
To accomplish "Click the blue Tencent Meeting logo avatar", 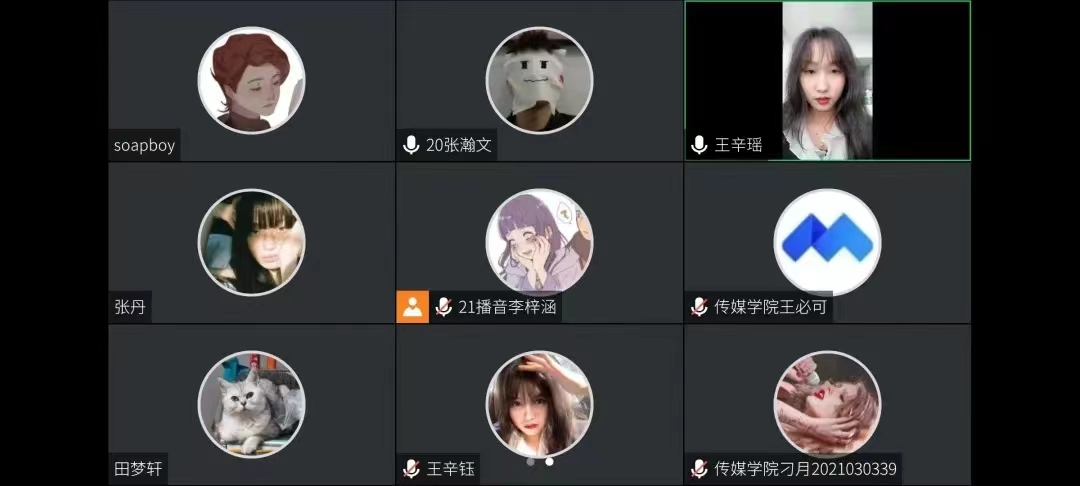I will pyautogui.click(x=827, y=242).
